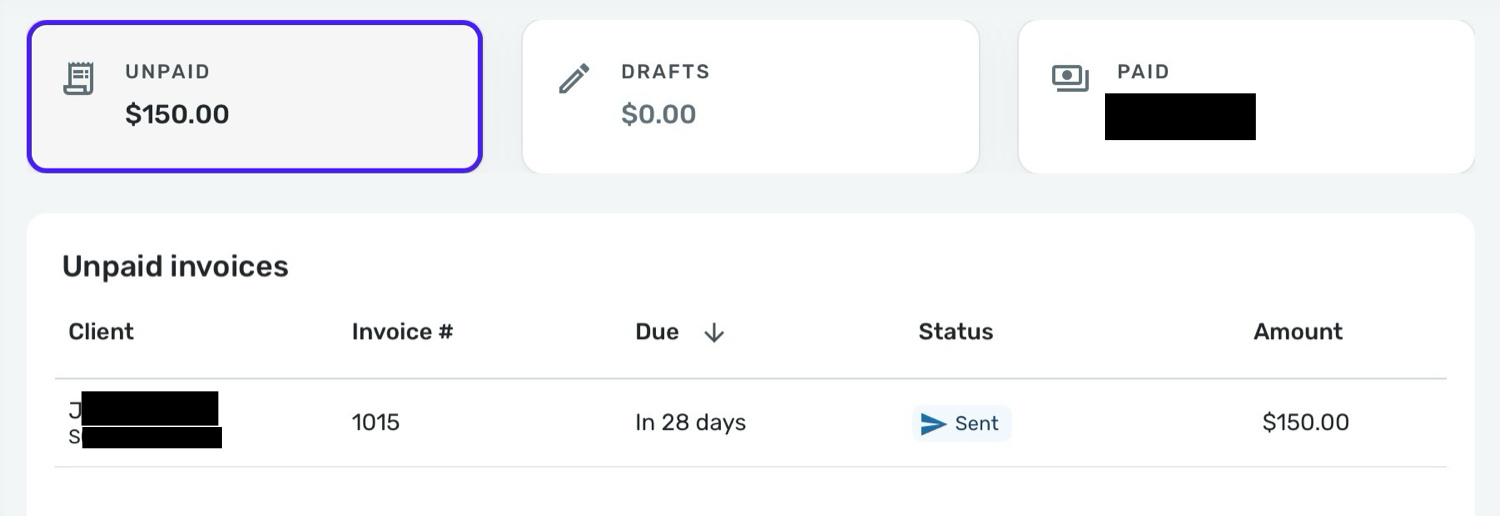Switch to the DRAFTS tab label
1500x517 pixels.
click(x=665, y=72)
